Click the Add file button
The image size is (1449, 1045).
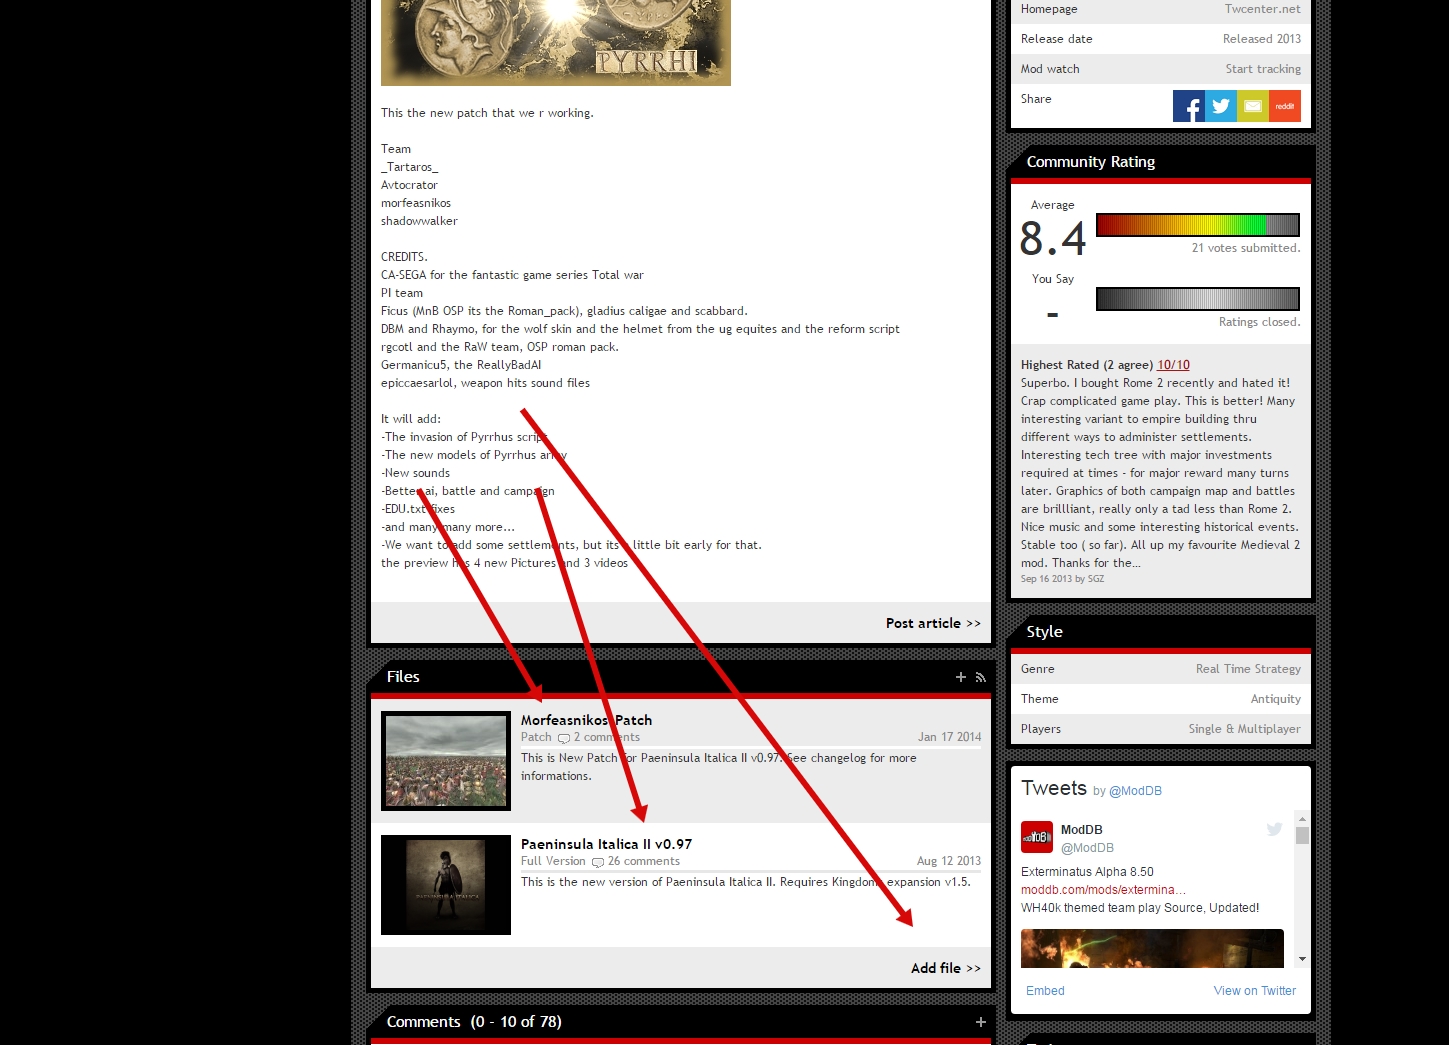pyautogui.click(x=945, y=968)
